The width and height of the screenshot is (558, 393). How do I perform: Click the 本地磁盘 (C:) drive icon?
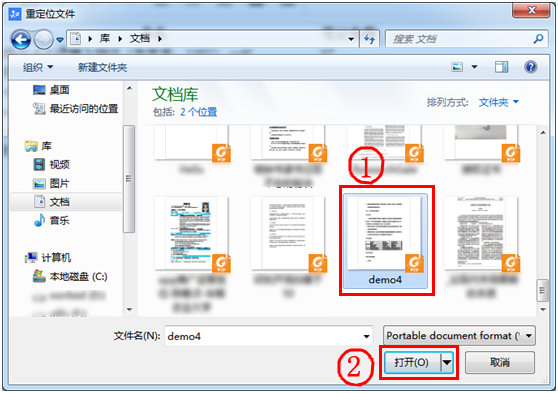[39, 276]
